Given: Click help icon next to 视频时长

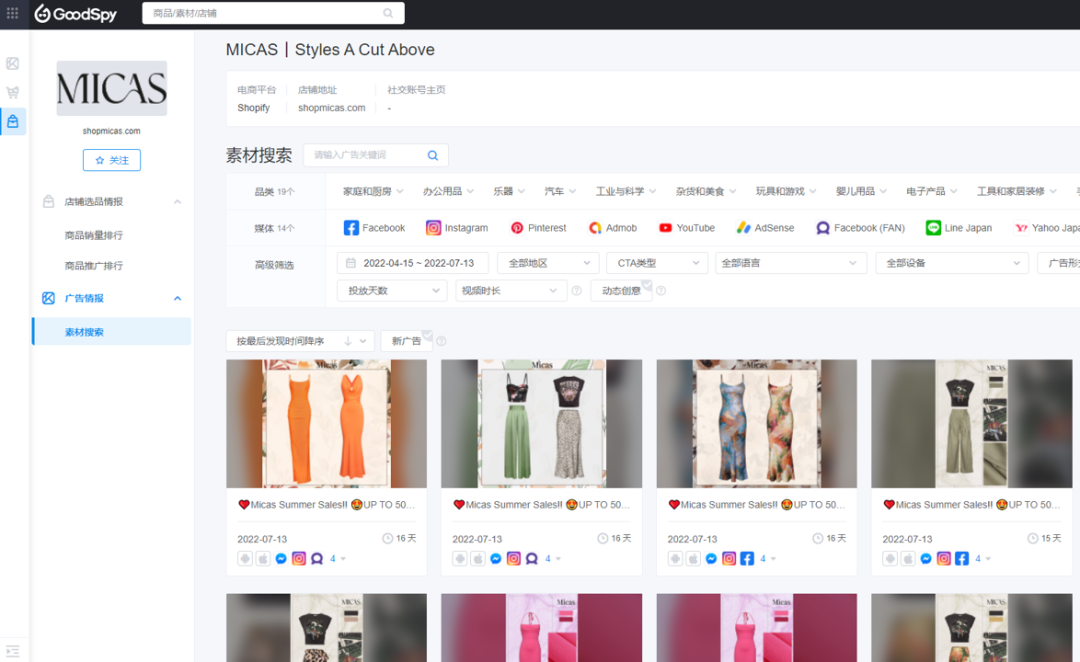Looking at the screenshot, I should (x=577, y=291).
